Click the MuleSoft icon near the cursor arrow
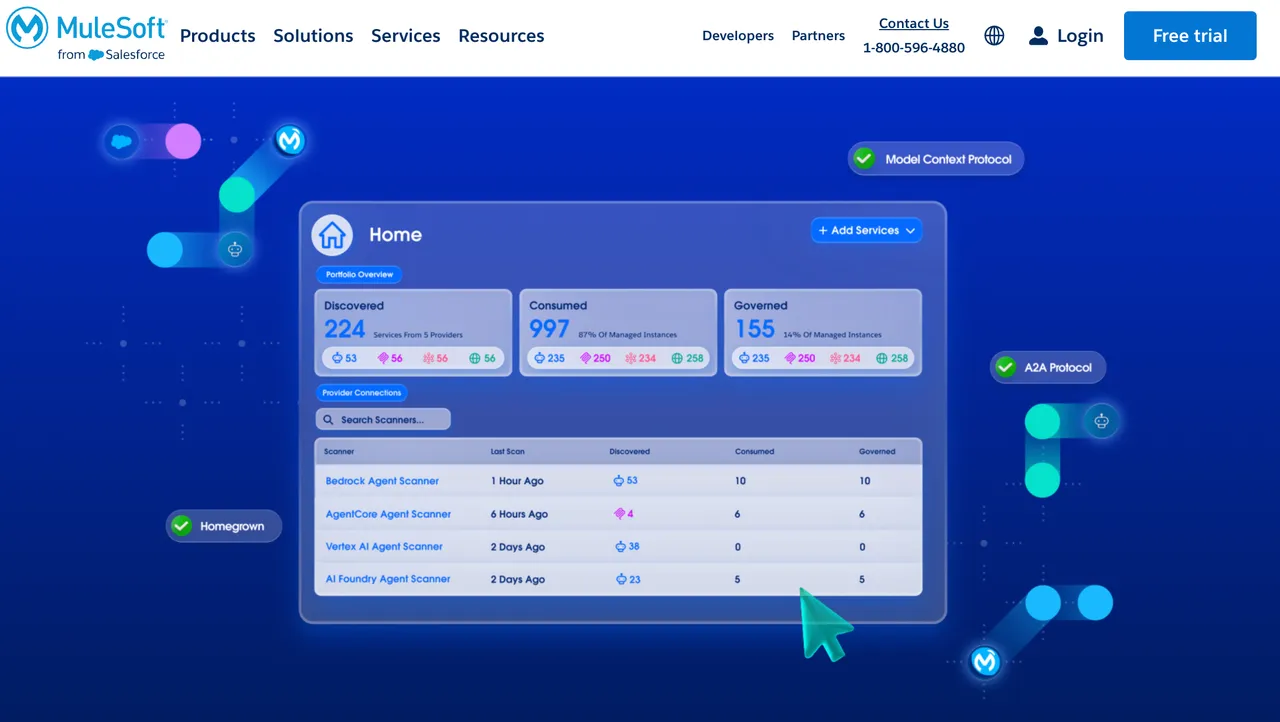The height and width of the screenshot is (722, 1280). coord(985,661)
